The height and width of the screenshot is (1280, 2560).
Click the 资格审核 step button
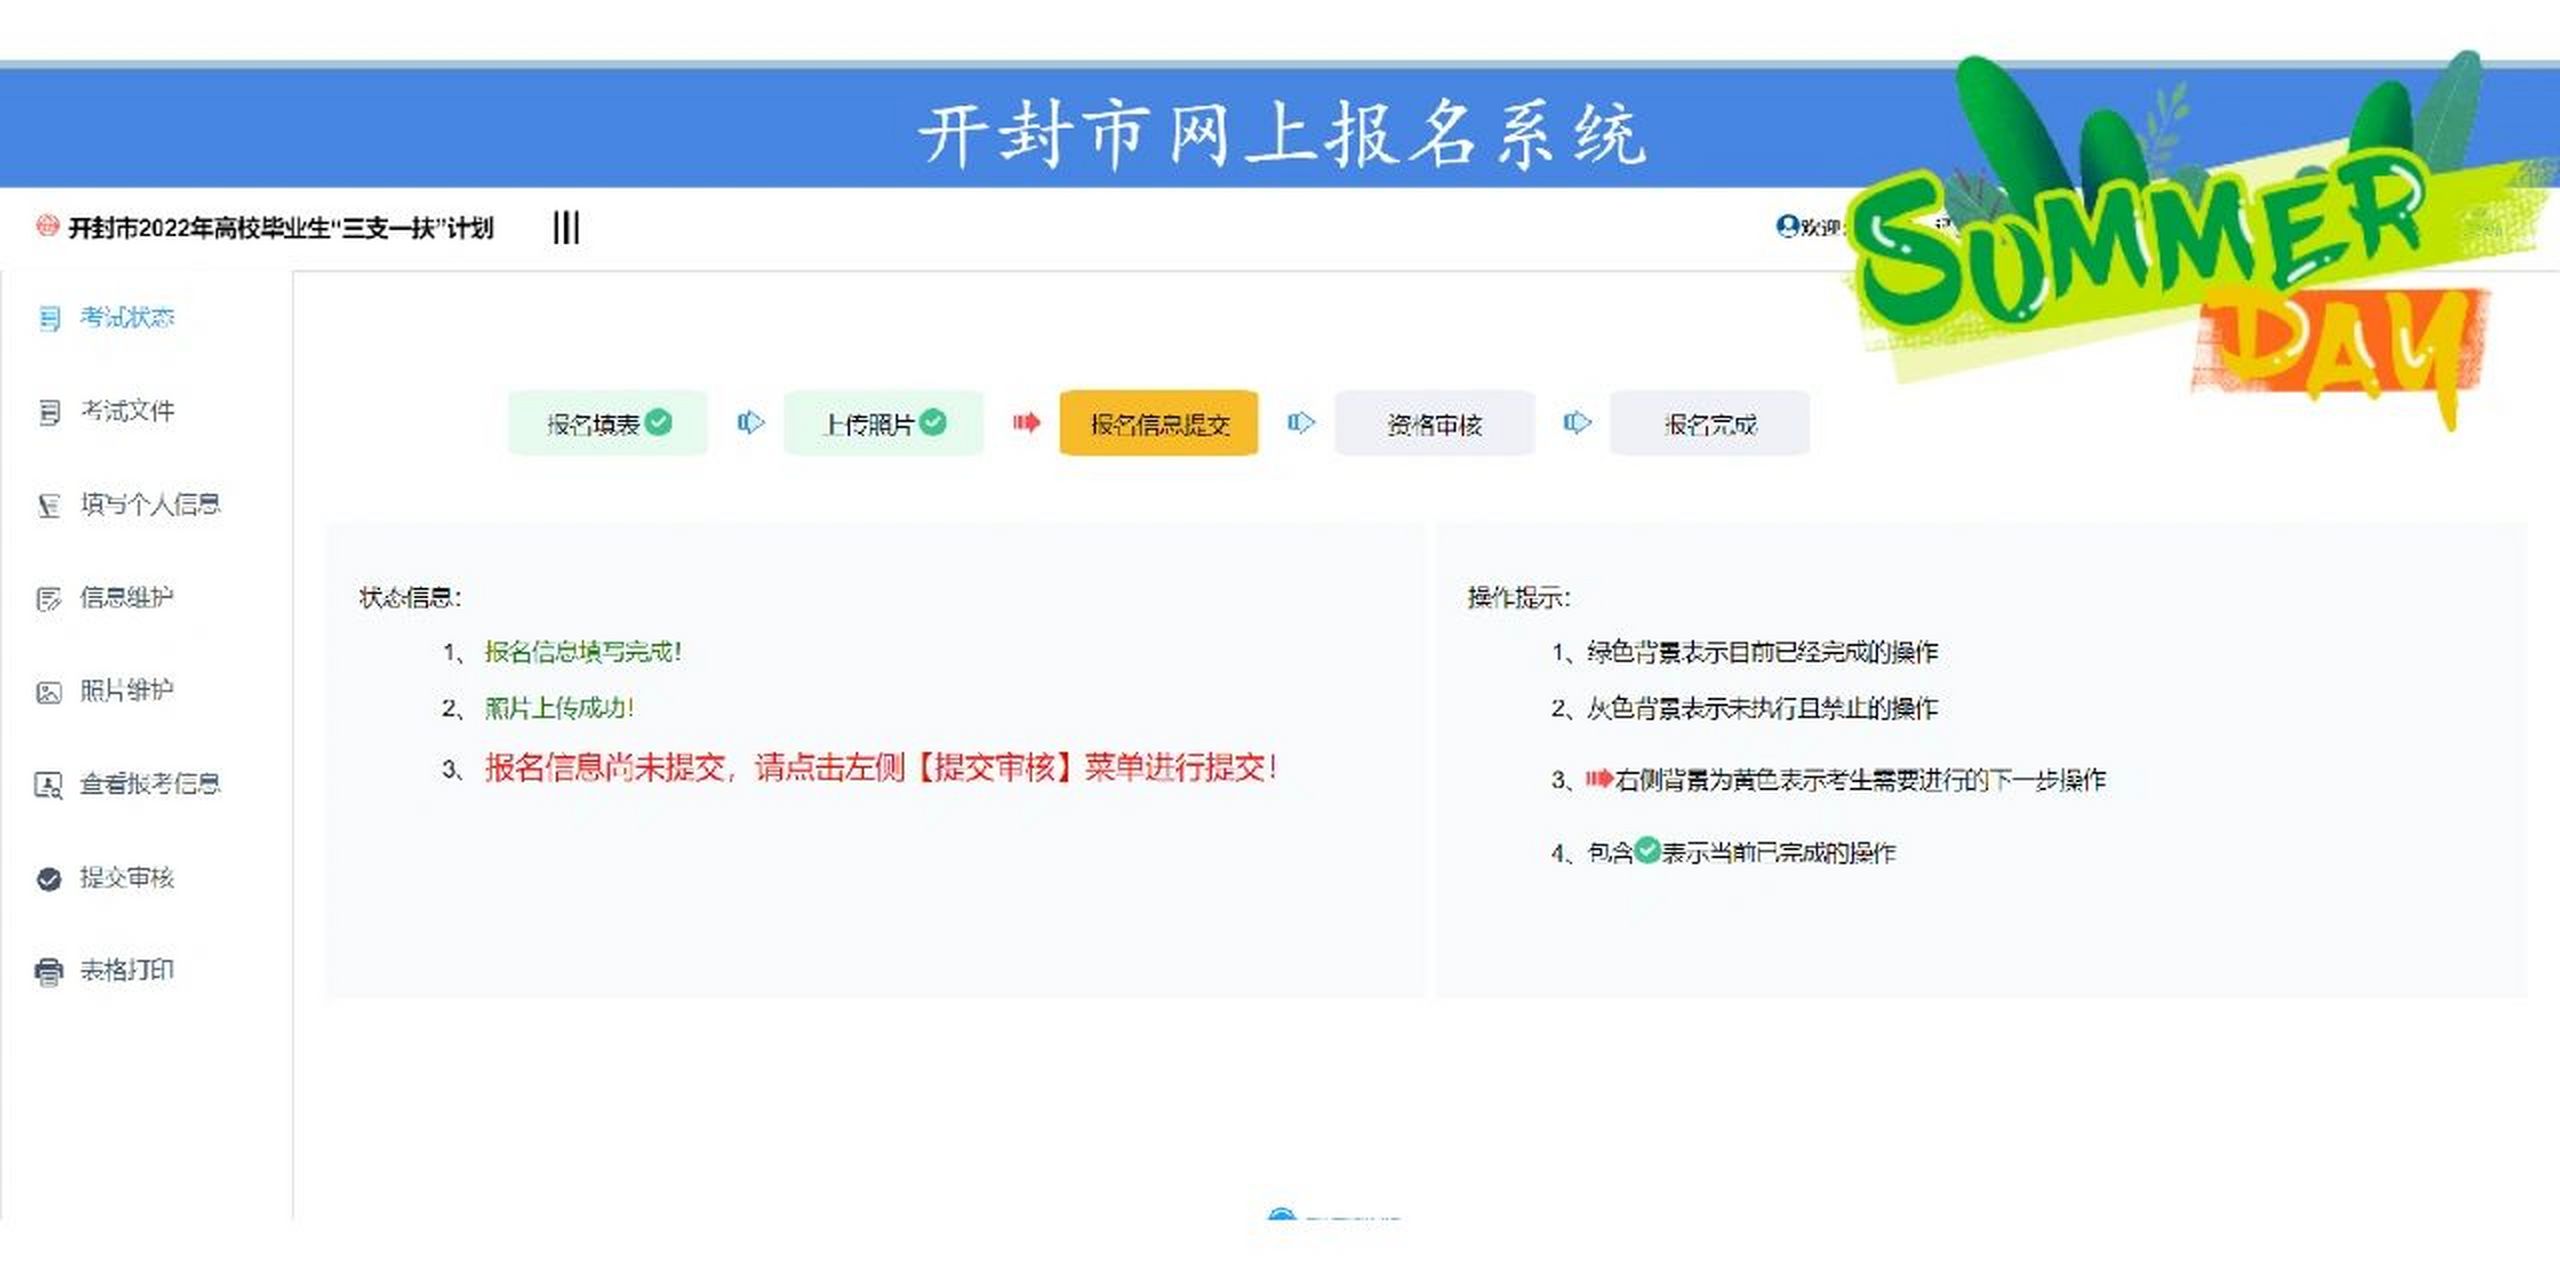tap(1434, 423)
